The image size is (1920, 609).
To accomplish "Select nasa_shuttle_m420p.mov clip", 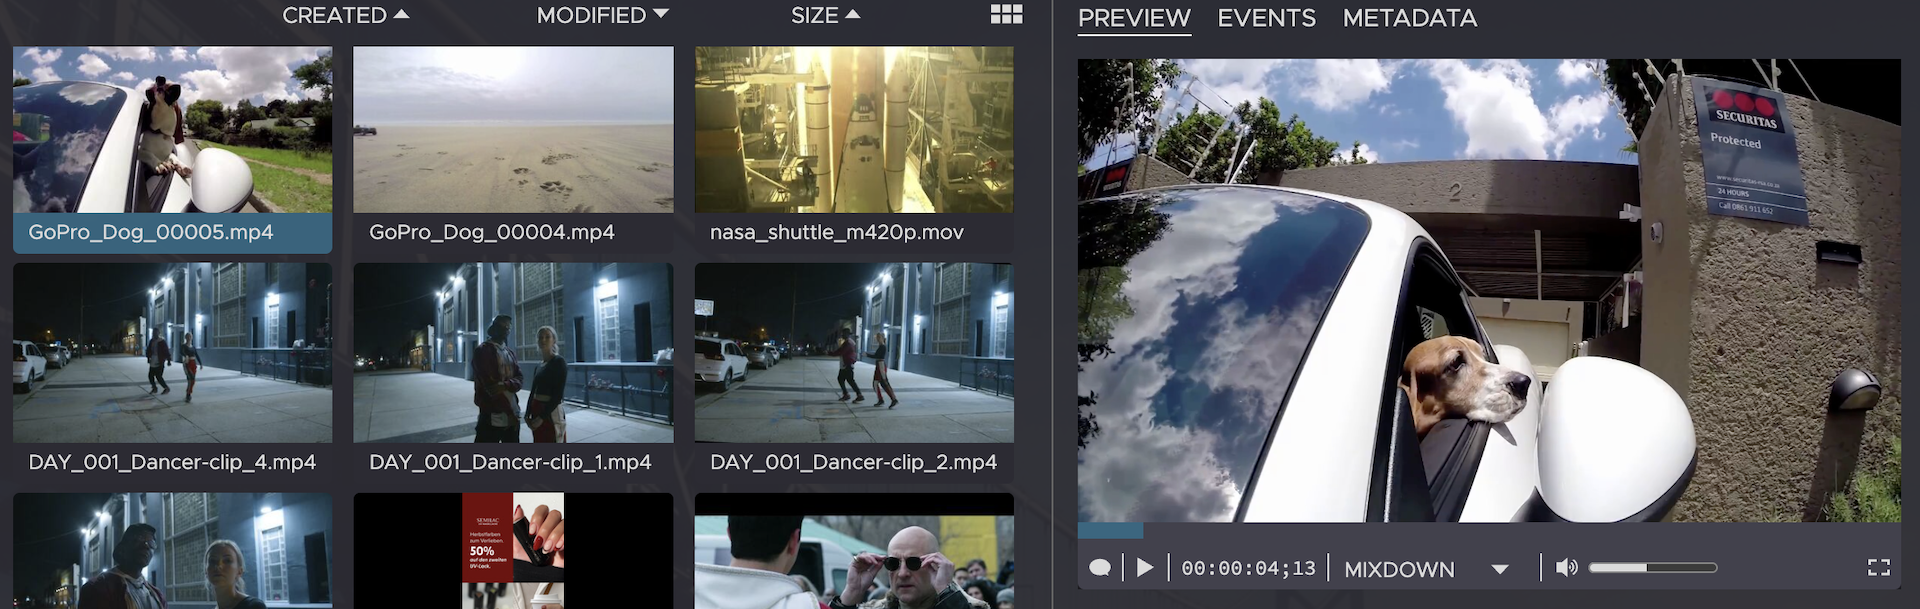I will [x=854, y=130].
